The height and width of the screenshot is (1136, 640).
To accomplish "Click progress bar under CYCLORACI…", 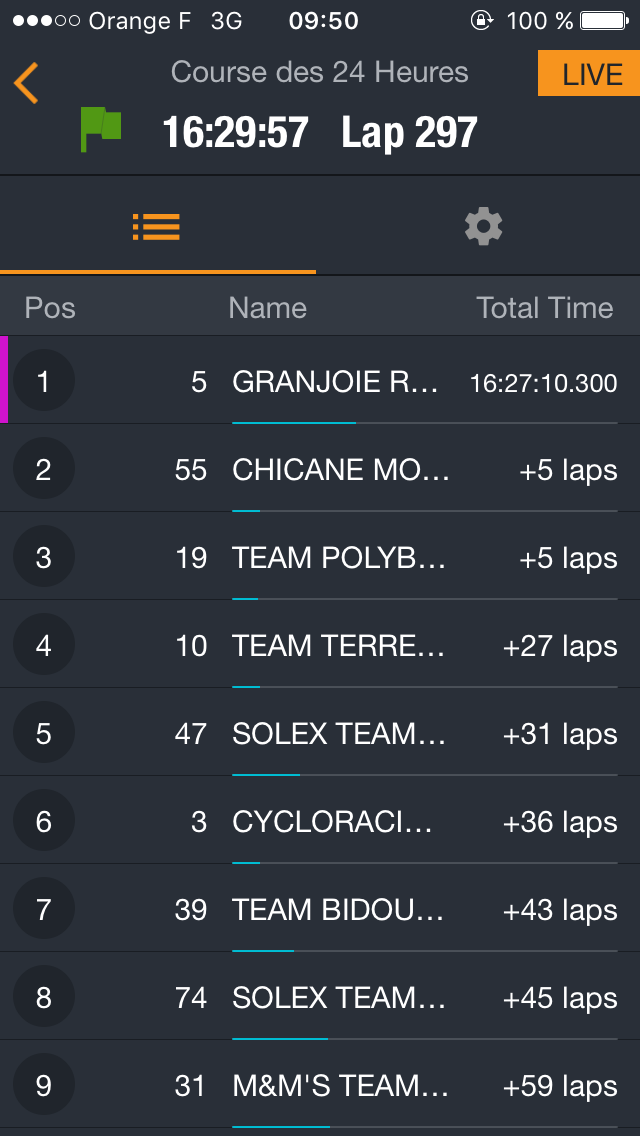I will click(424, 862).
